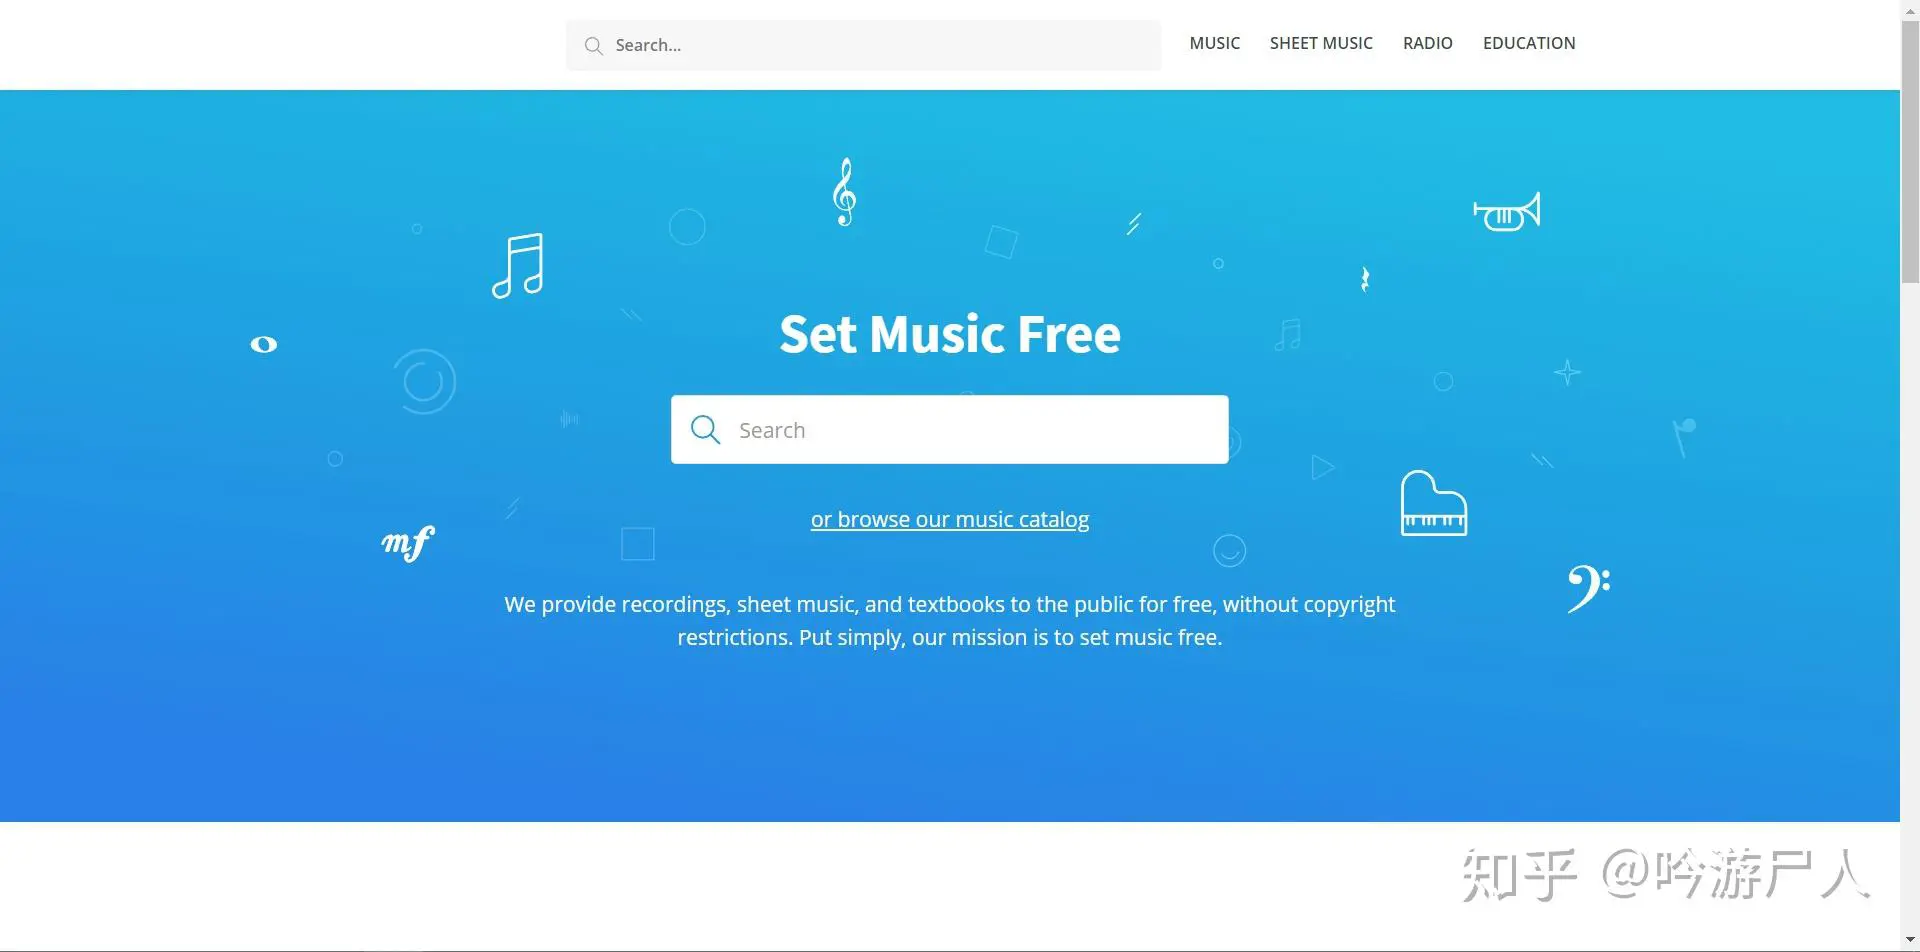Image resolution: width=1920 pixels, height=952 pixels.
Task: Click the vertical scrollbar thumb
Action: (x=1910, y=150)
